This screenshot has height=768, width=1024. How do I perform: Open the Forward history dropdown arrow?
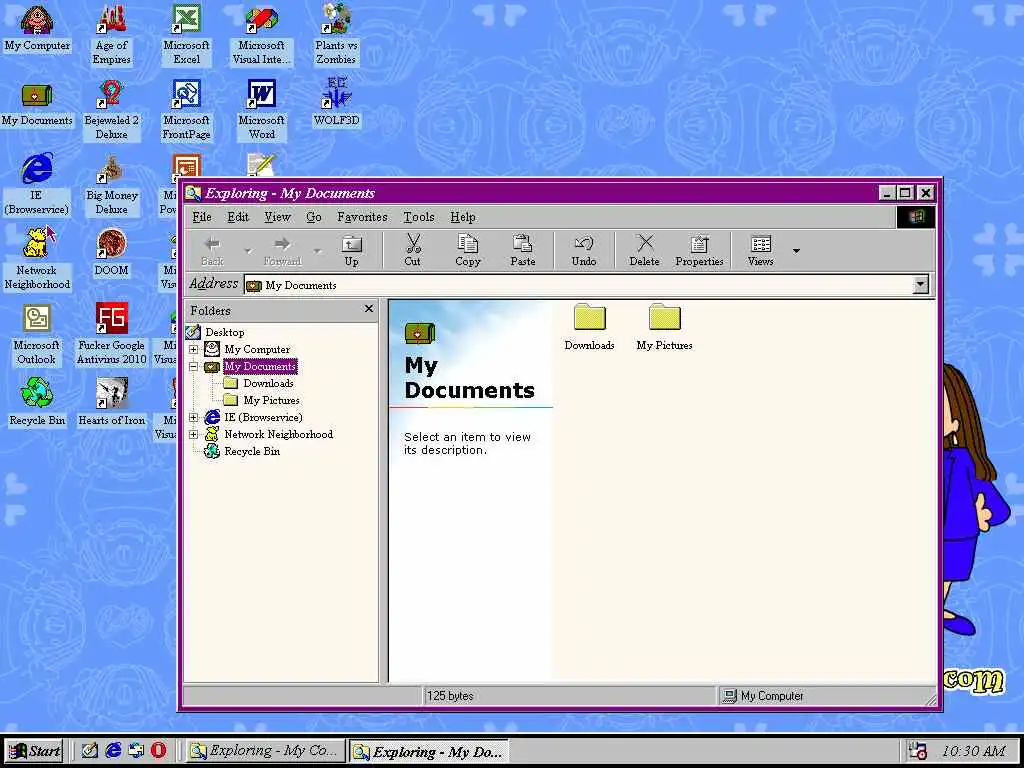pyautogui.click(x=317, y=251)
